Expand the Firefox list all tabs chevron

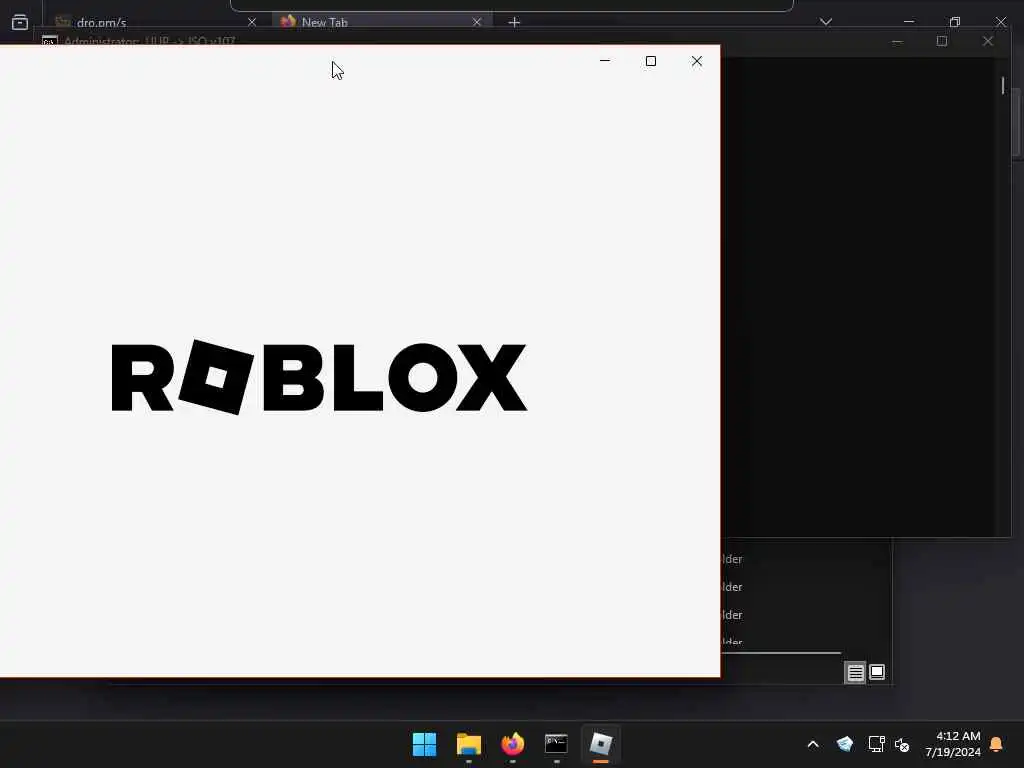pyautogui.click(x=825, y=22)
